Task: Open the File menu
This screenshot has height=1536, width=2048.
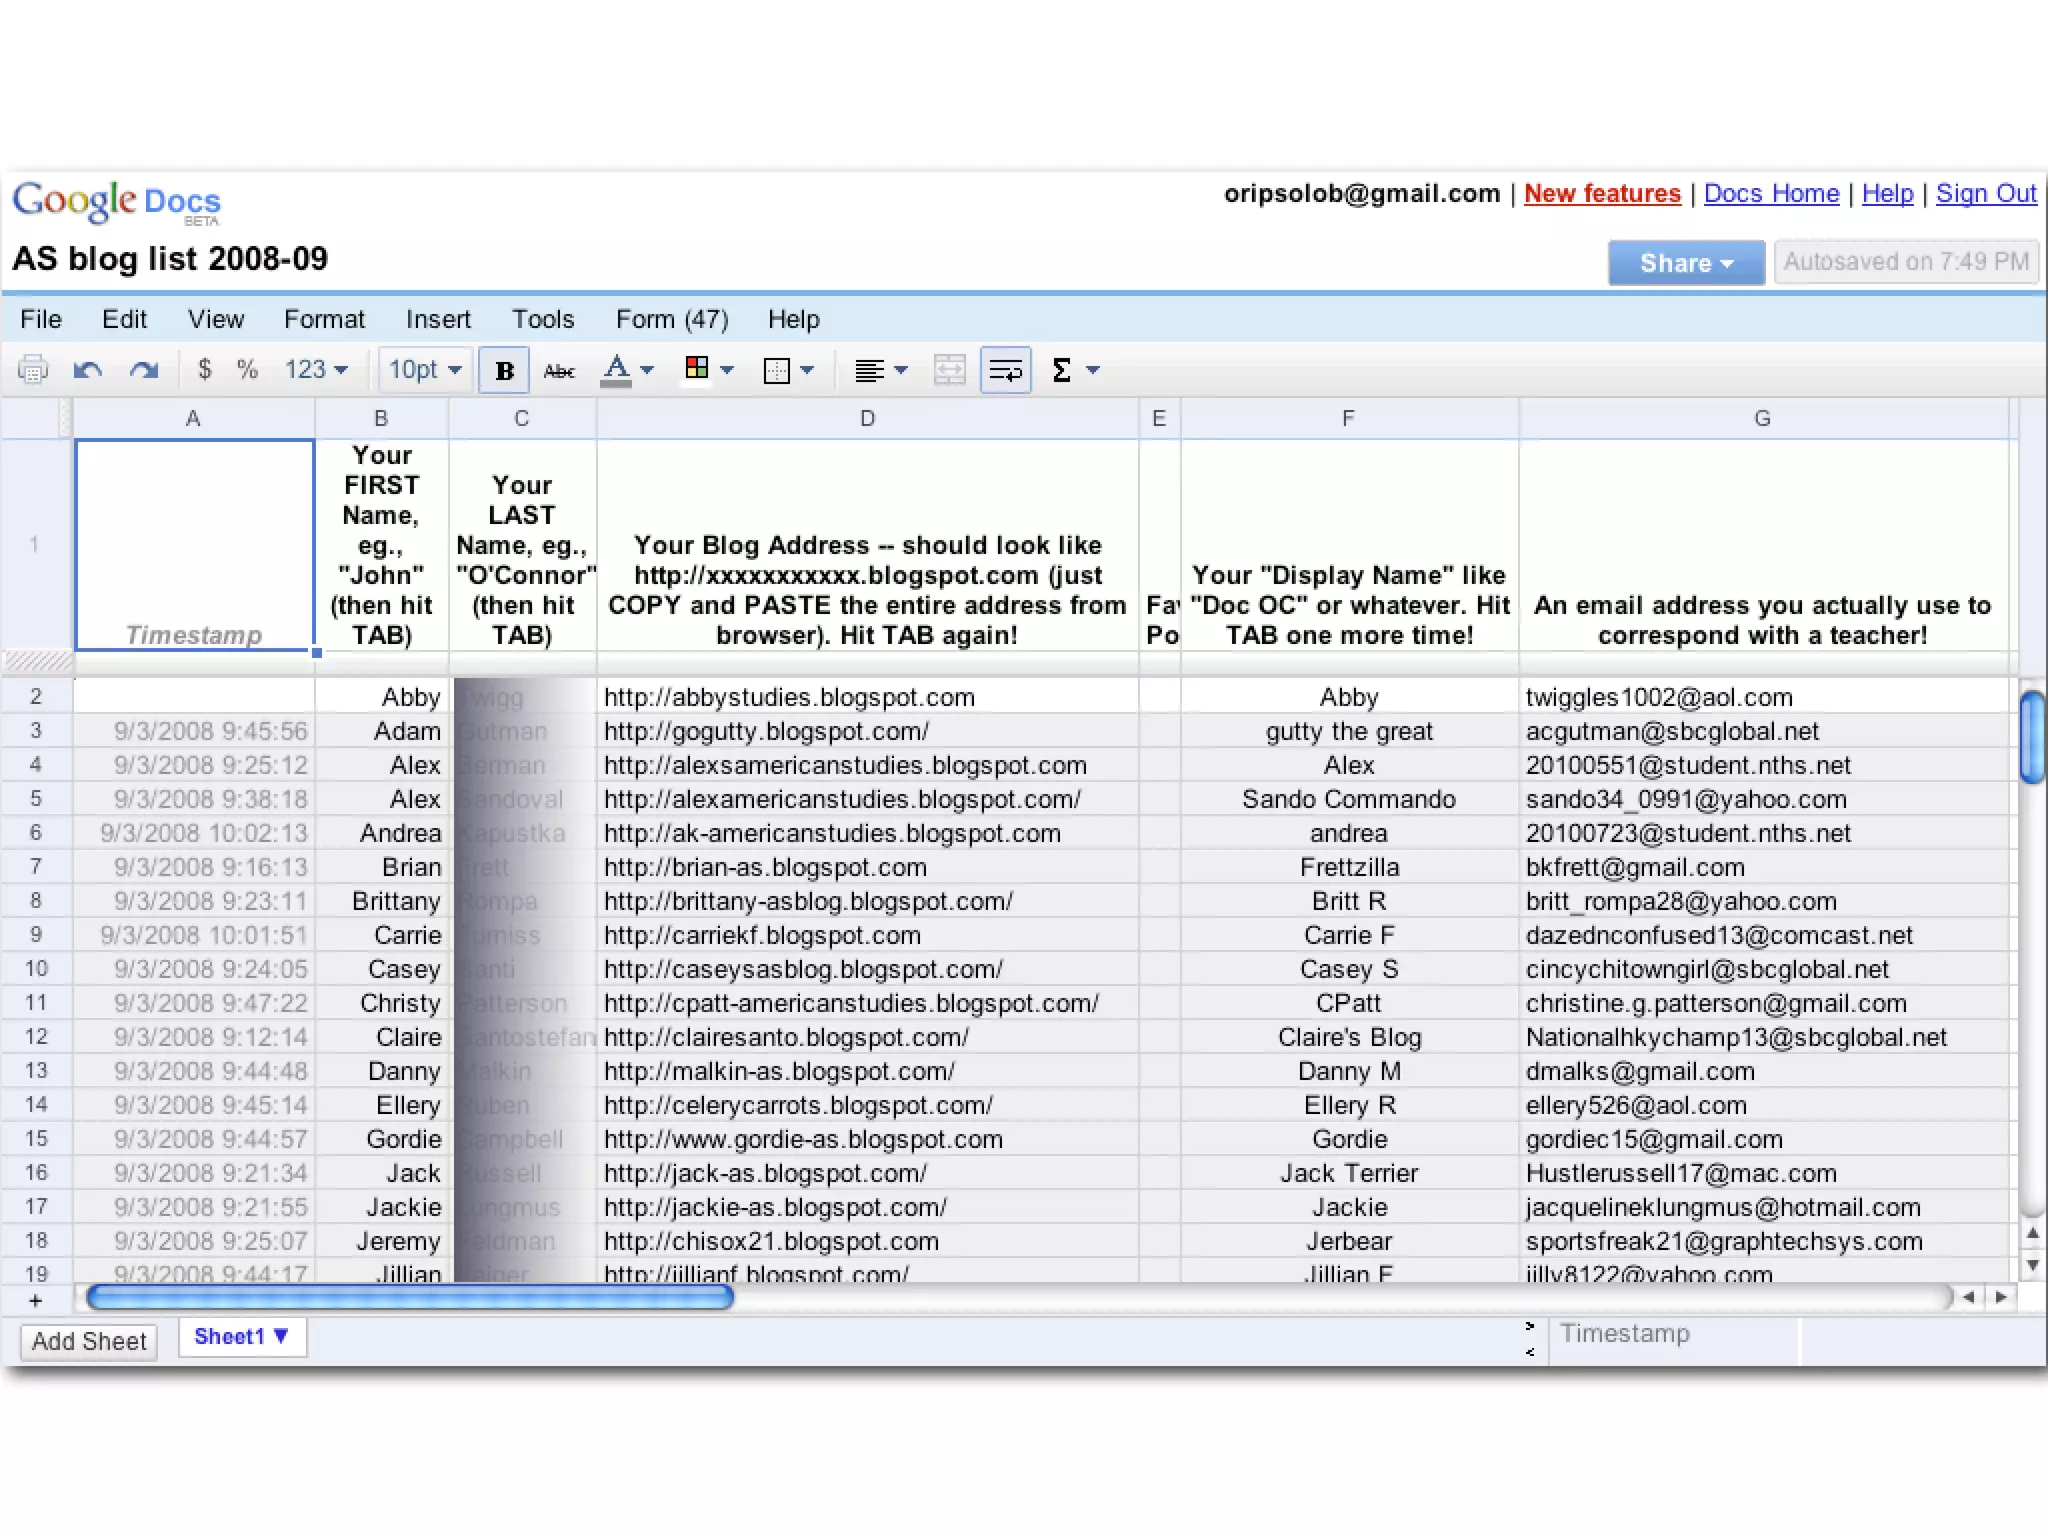Action: pos(41,319)
